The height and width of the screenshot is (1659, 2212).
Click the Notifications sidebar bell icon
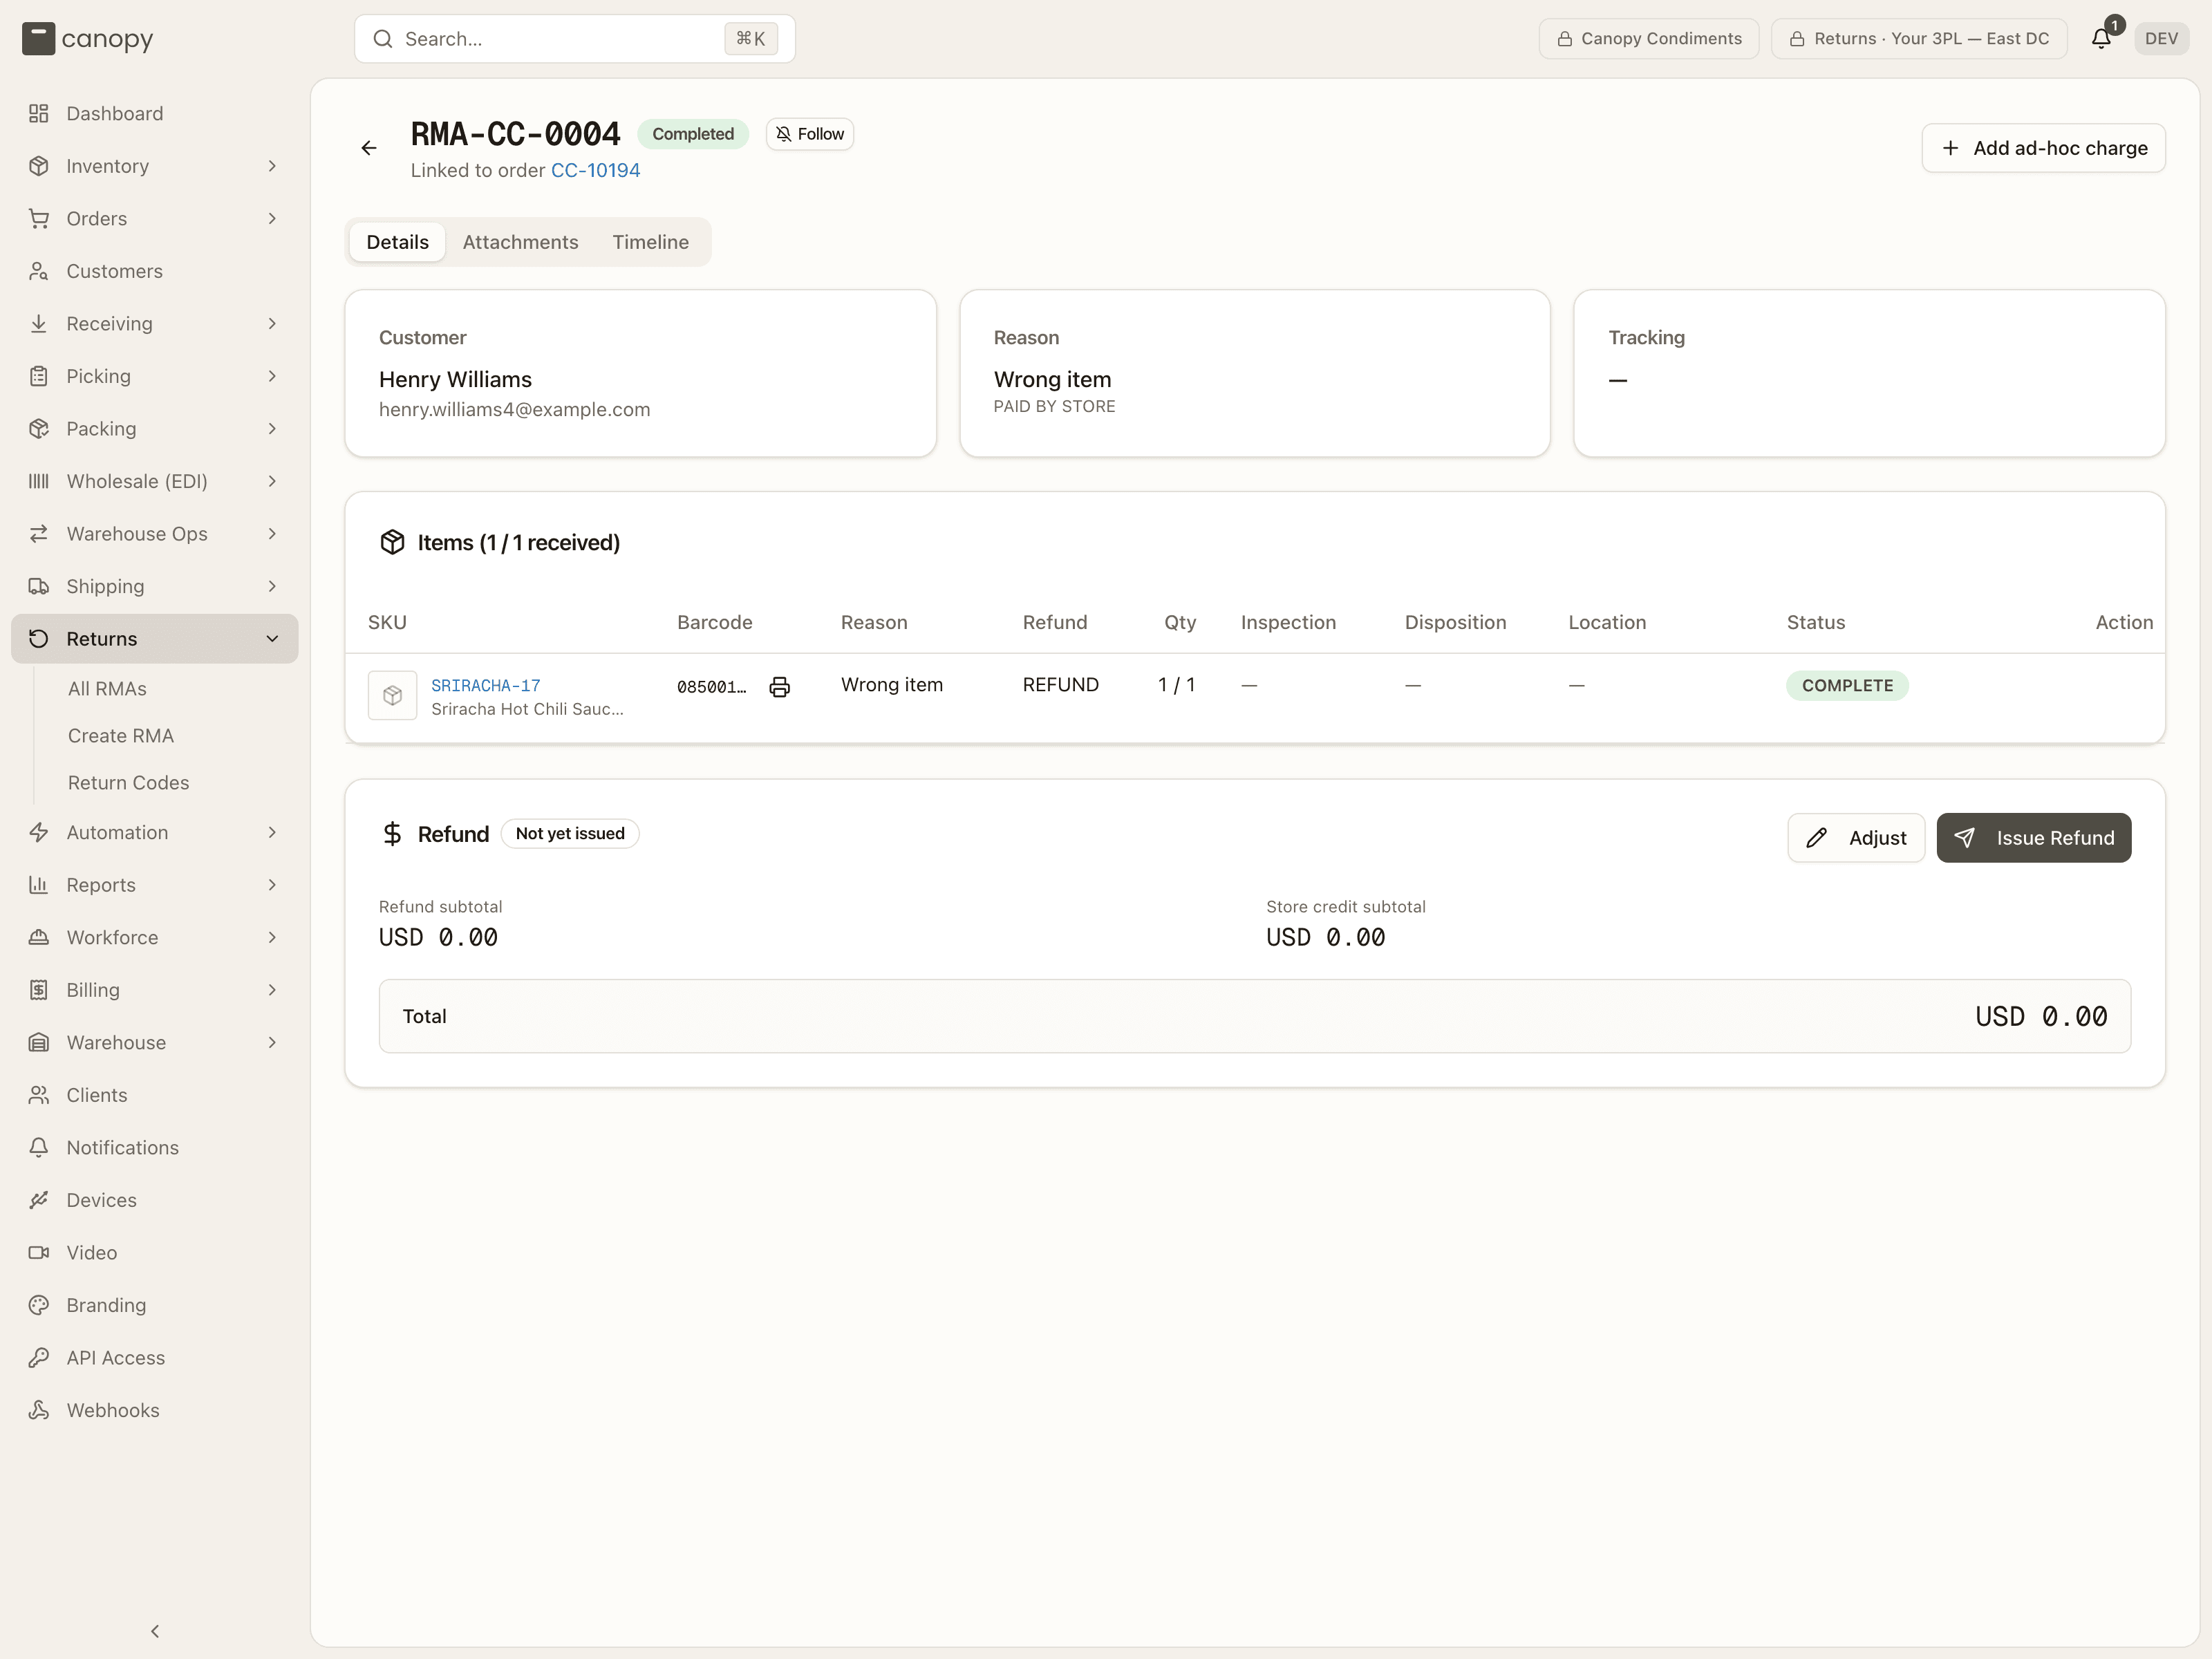coord(39,1147)
